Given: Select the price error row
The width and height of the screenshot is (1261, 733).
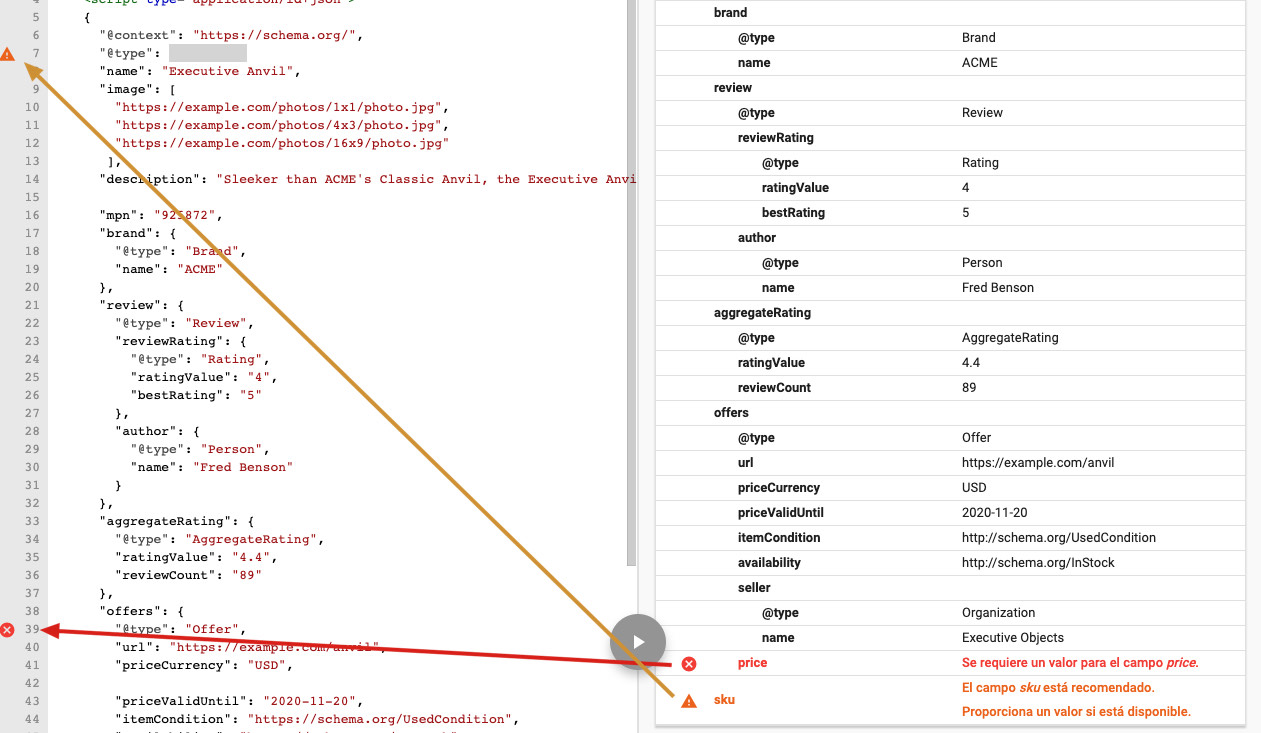Looking at the screenshot, I should click(x=950, y=663).
